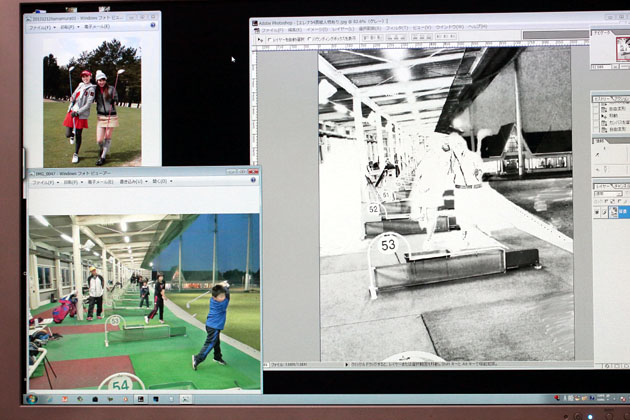Click the red system tray icon

pos(557,398)
